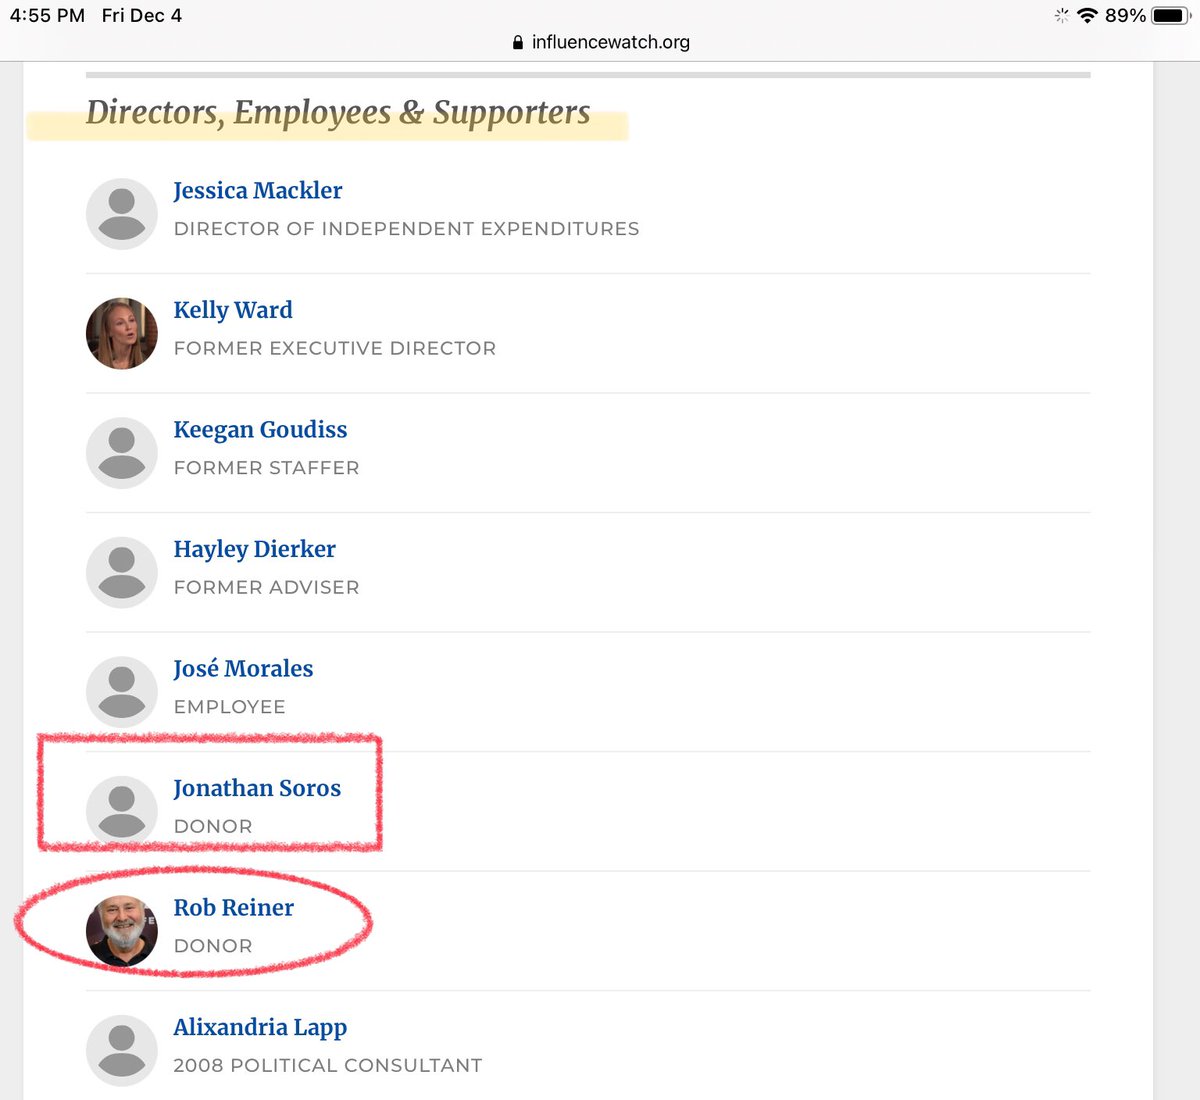Click José Morales placeholder avatar
1200x1100 pixels.
point(122,692)
